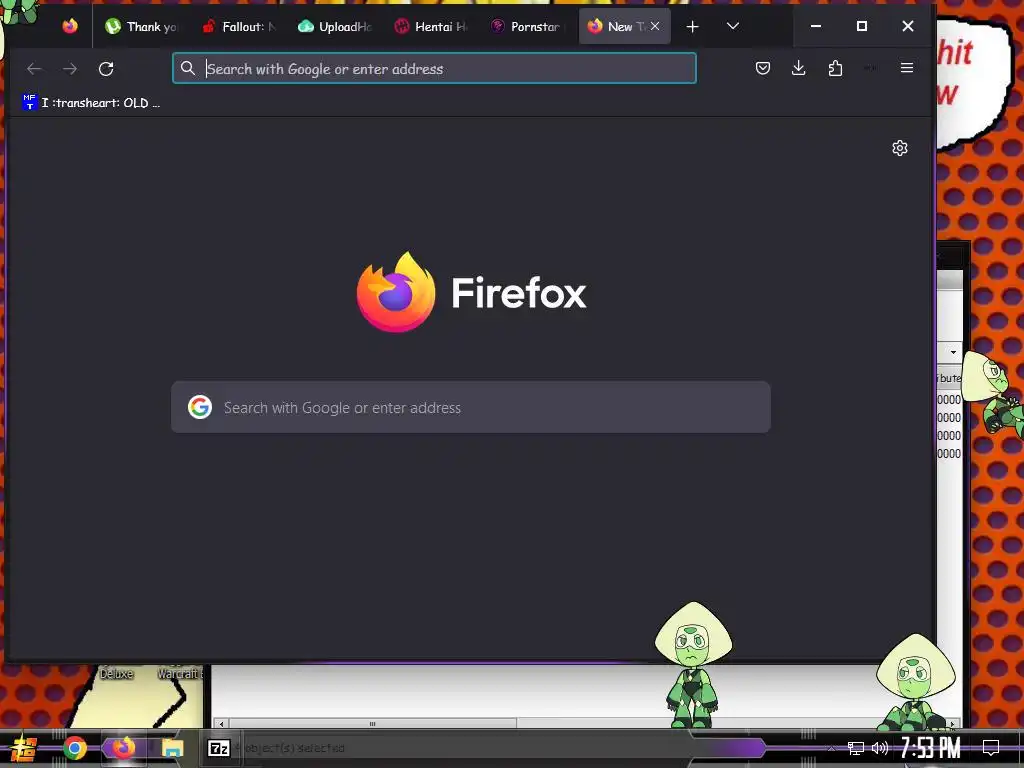Open the Save to Pocket button
Image resolution: width=1024 pixels, height=768 pixels.
(763, 68)
